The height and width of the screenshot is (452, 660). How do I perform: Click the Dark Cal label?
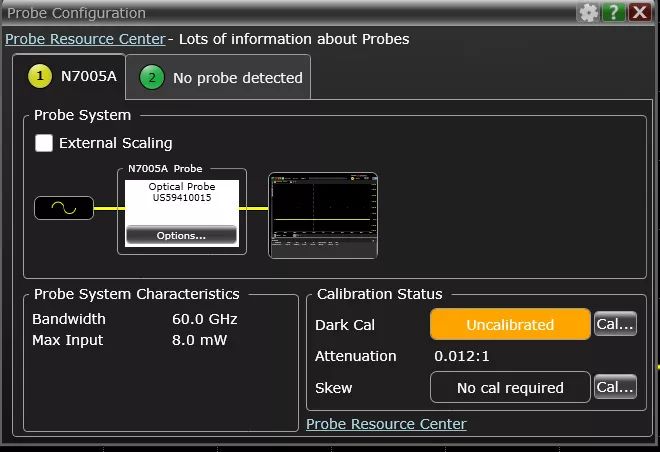(x=345, y=325)
